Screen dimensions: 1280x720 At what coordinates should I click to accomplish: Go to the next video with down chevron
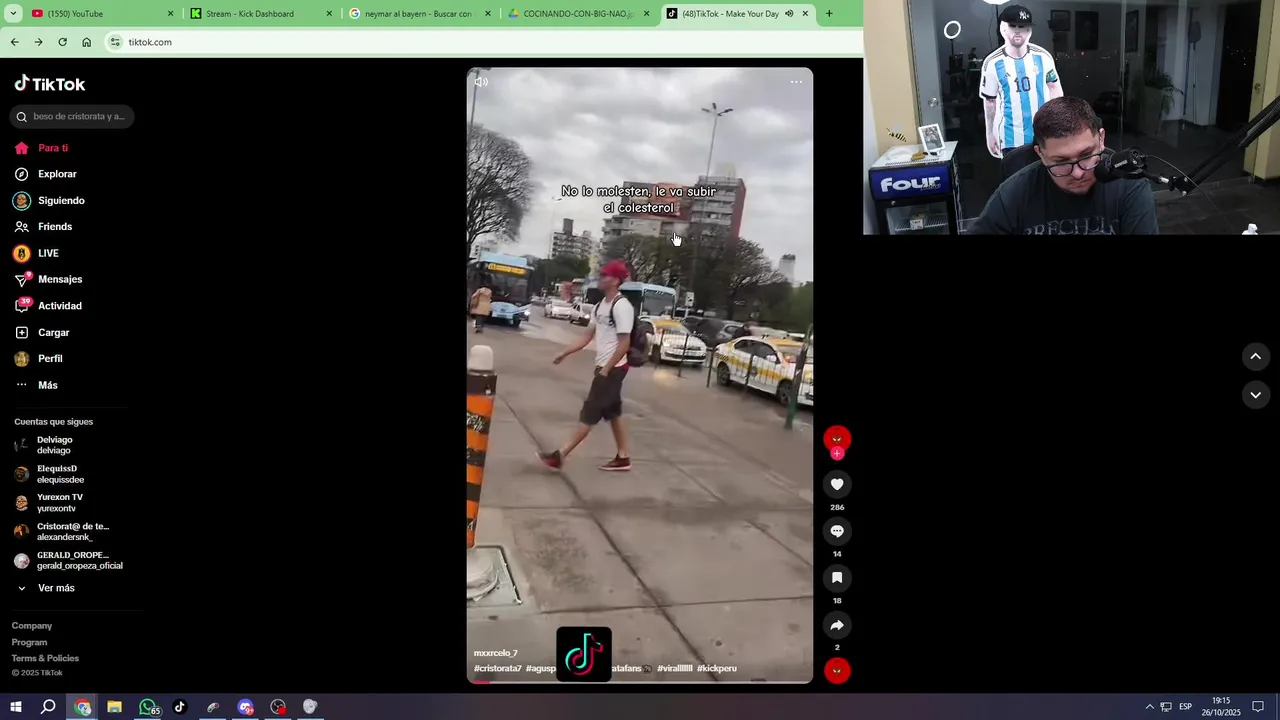[x=1255, y=395]
